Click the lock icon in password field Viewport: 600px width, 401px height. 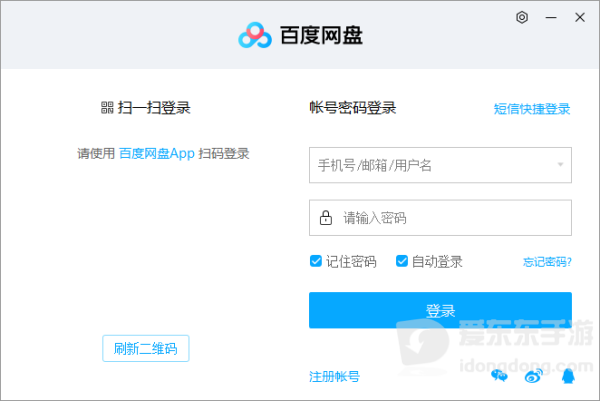point(326,217)
